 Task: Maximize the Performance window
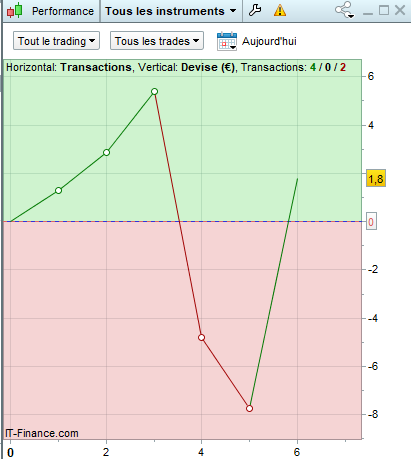point(384,10)
